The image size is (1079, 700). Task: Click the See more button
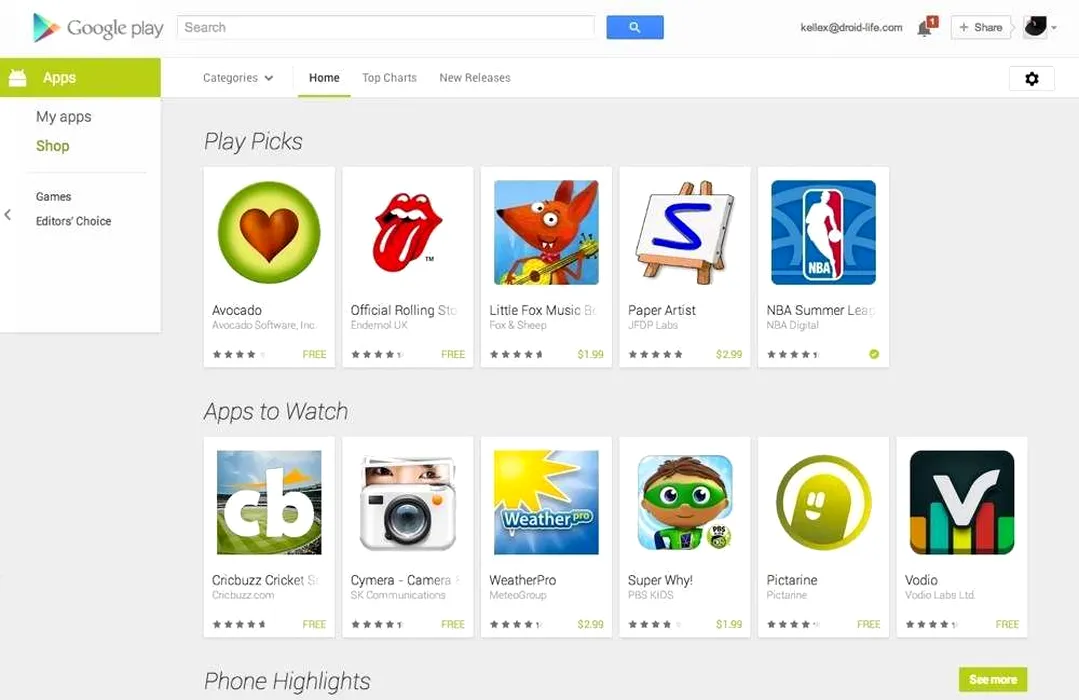[x=993, y=679]
